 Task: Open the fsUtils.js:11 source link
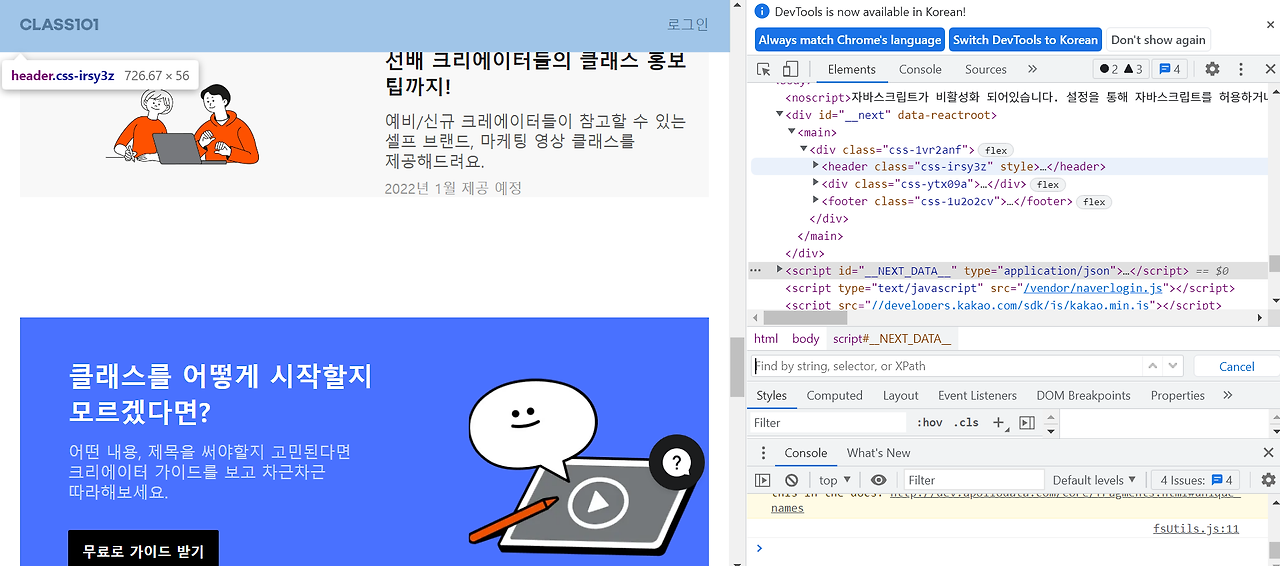[x=1196, y=529]
